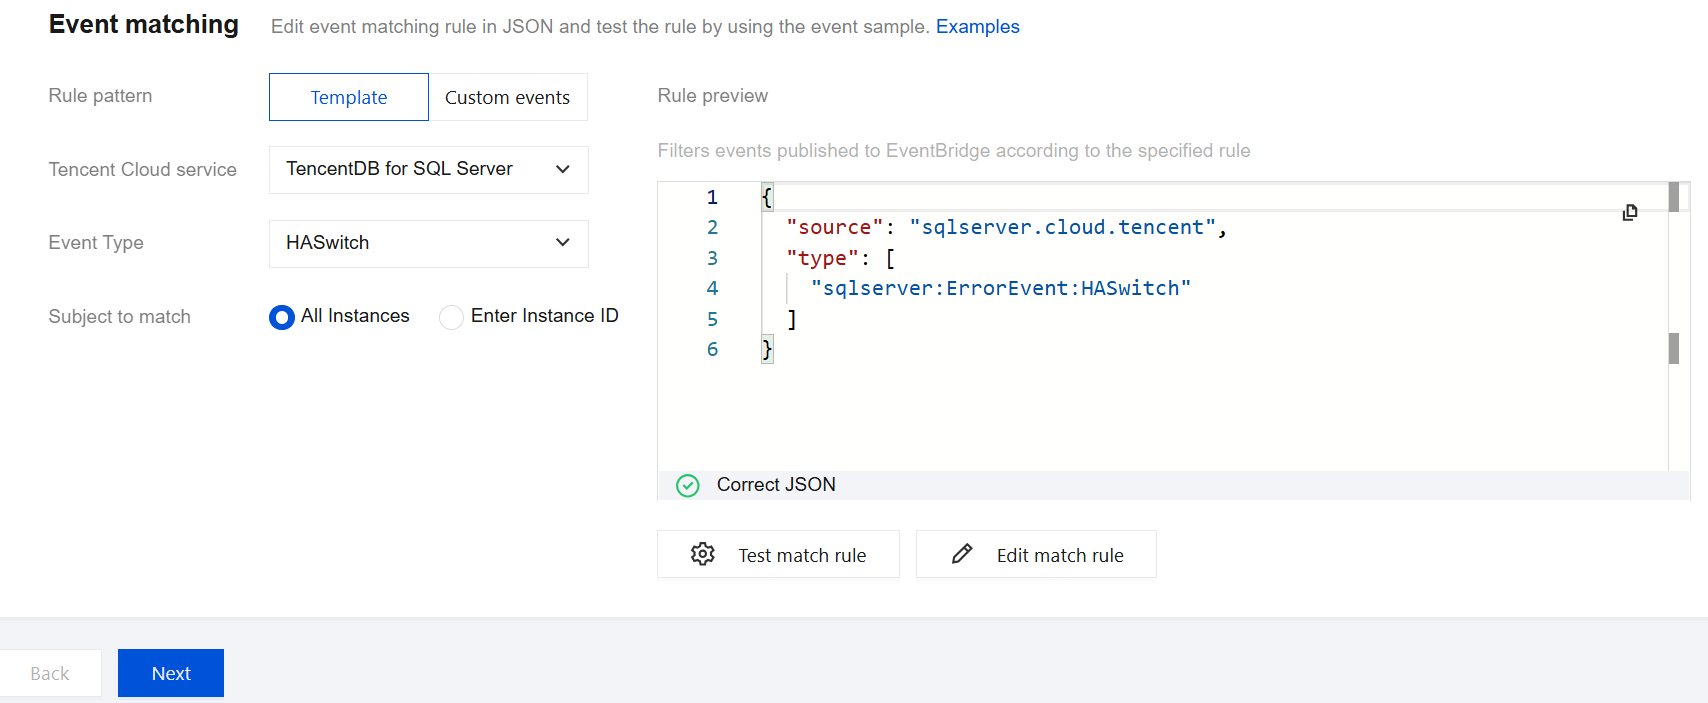Copy the rule preview JSON
Viewport: 1708px width, 703px height.
[1629, 212]
